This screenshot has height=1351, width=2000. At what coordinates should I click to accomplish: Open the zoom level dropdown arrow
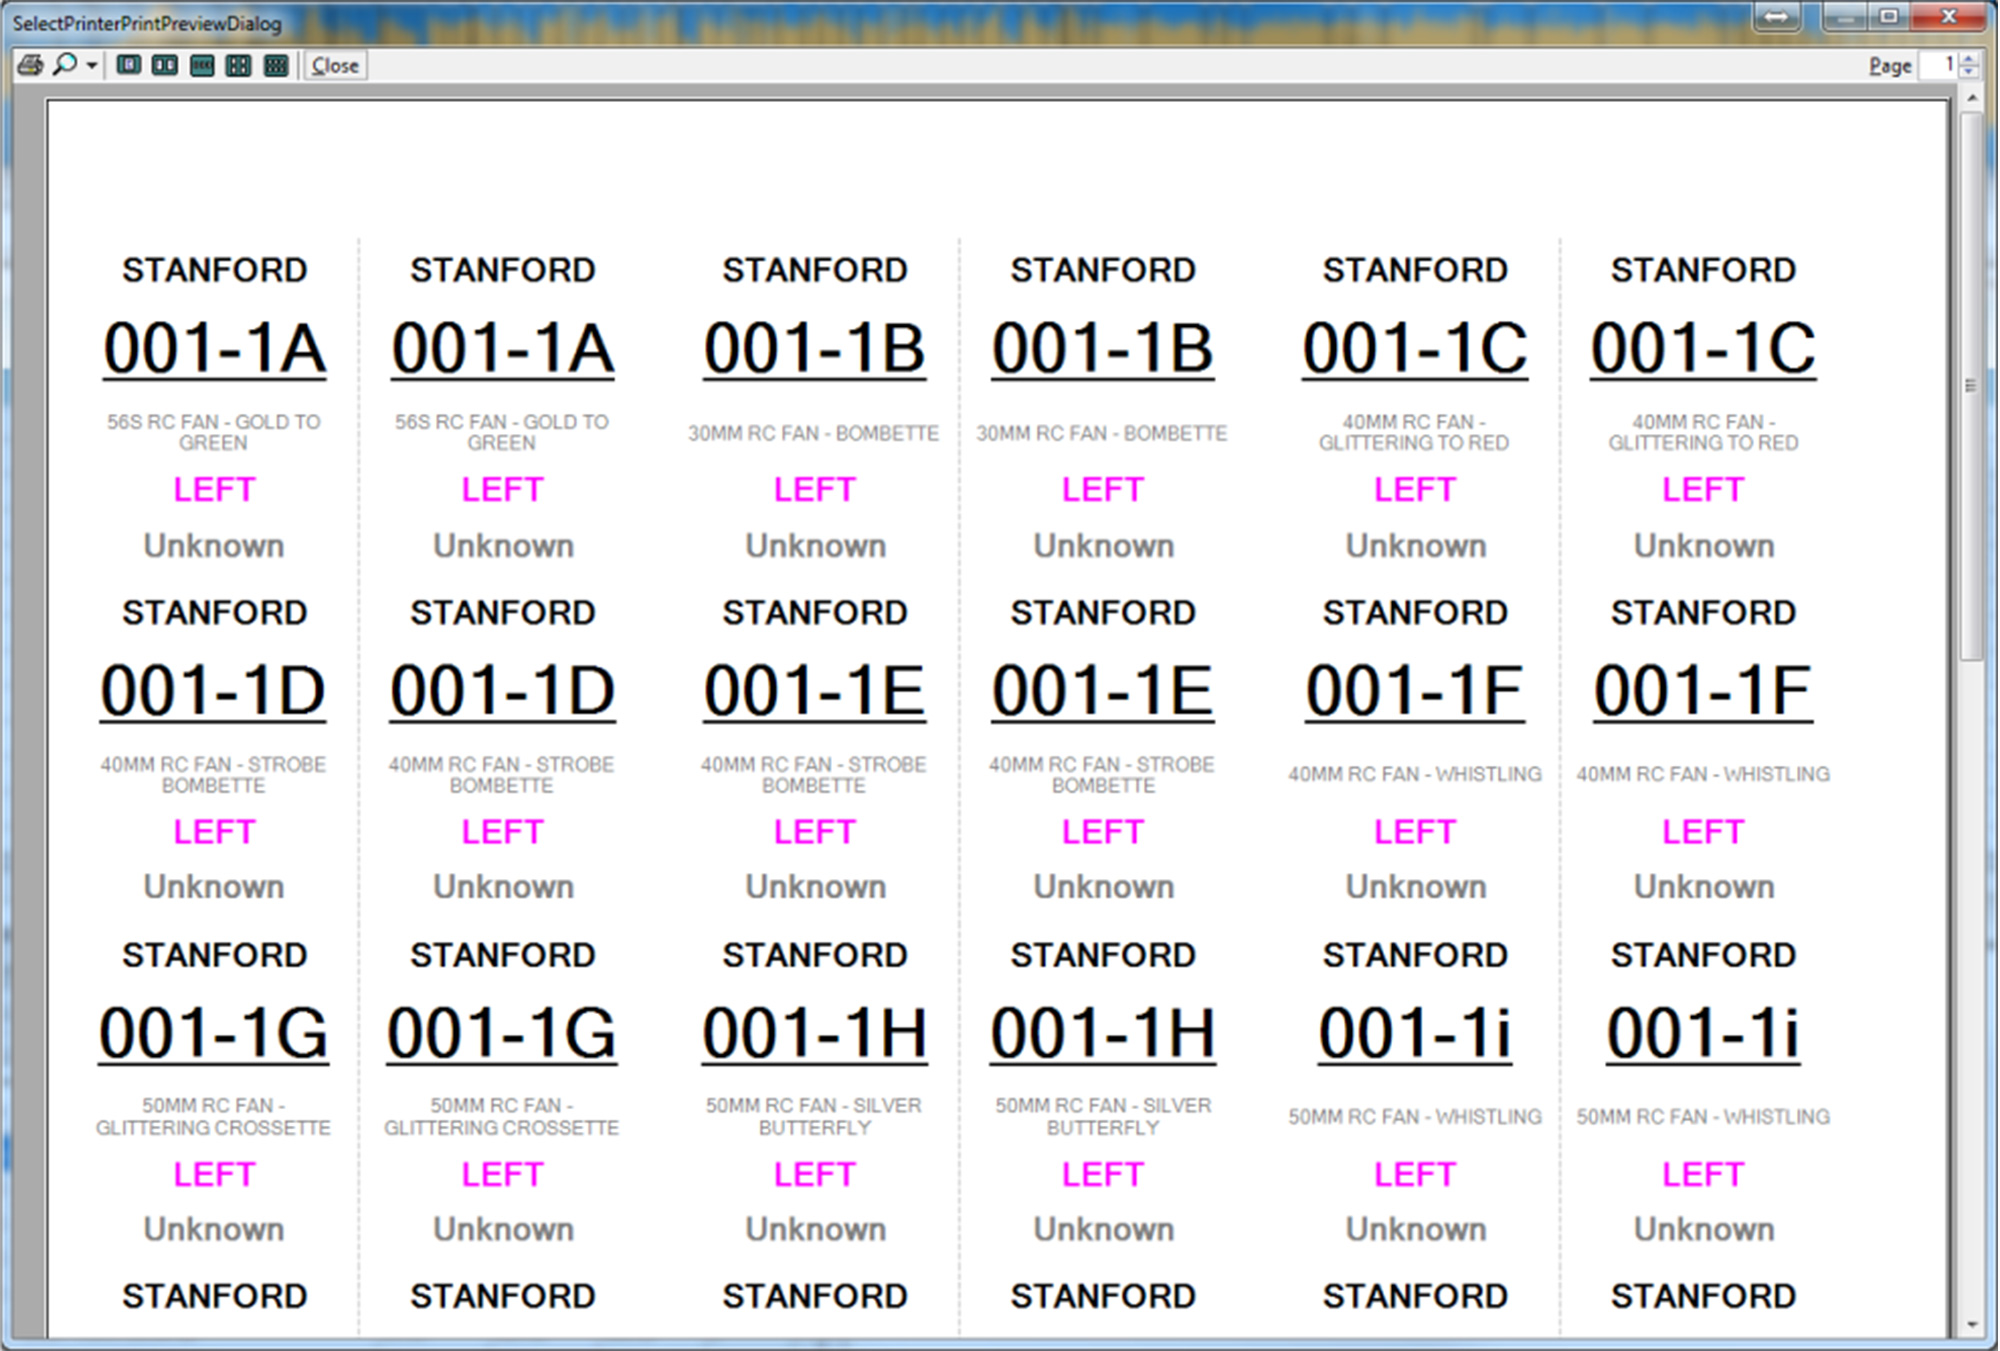tap(92, 66)
